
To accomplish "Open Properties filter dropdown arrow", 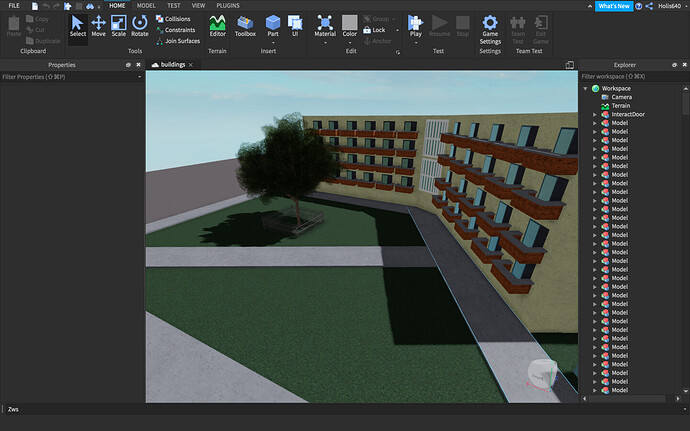I will pyautogui.click(x=139, y=77).
